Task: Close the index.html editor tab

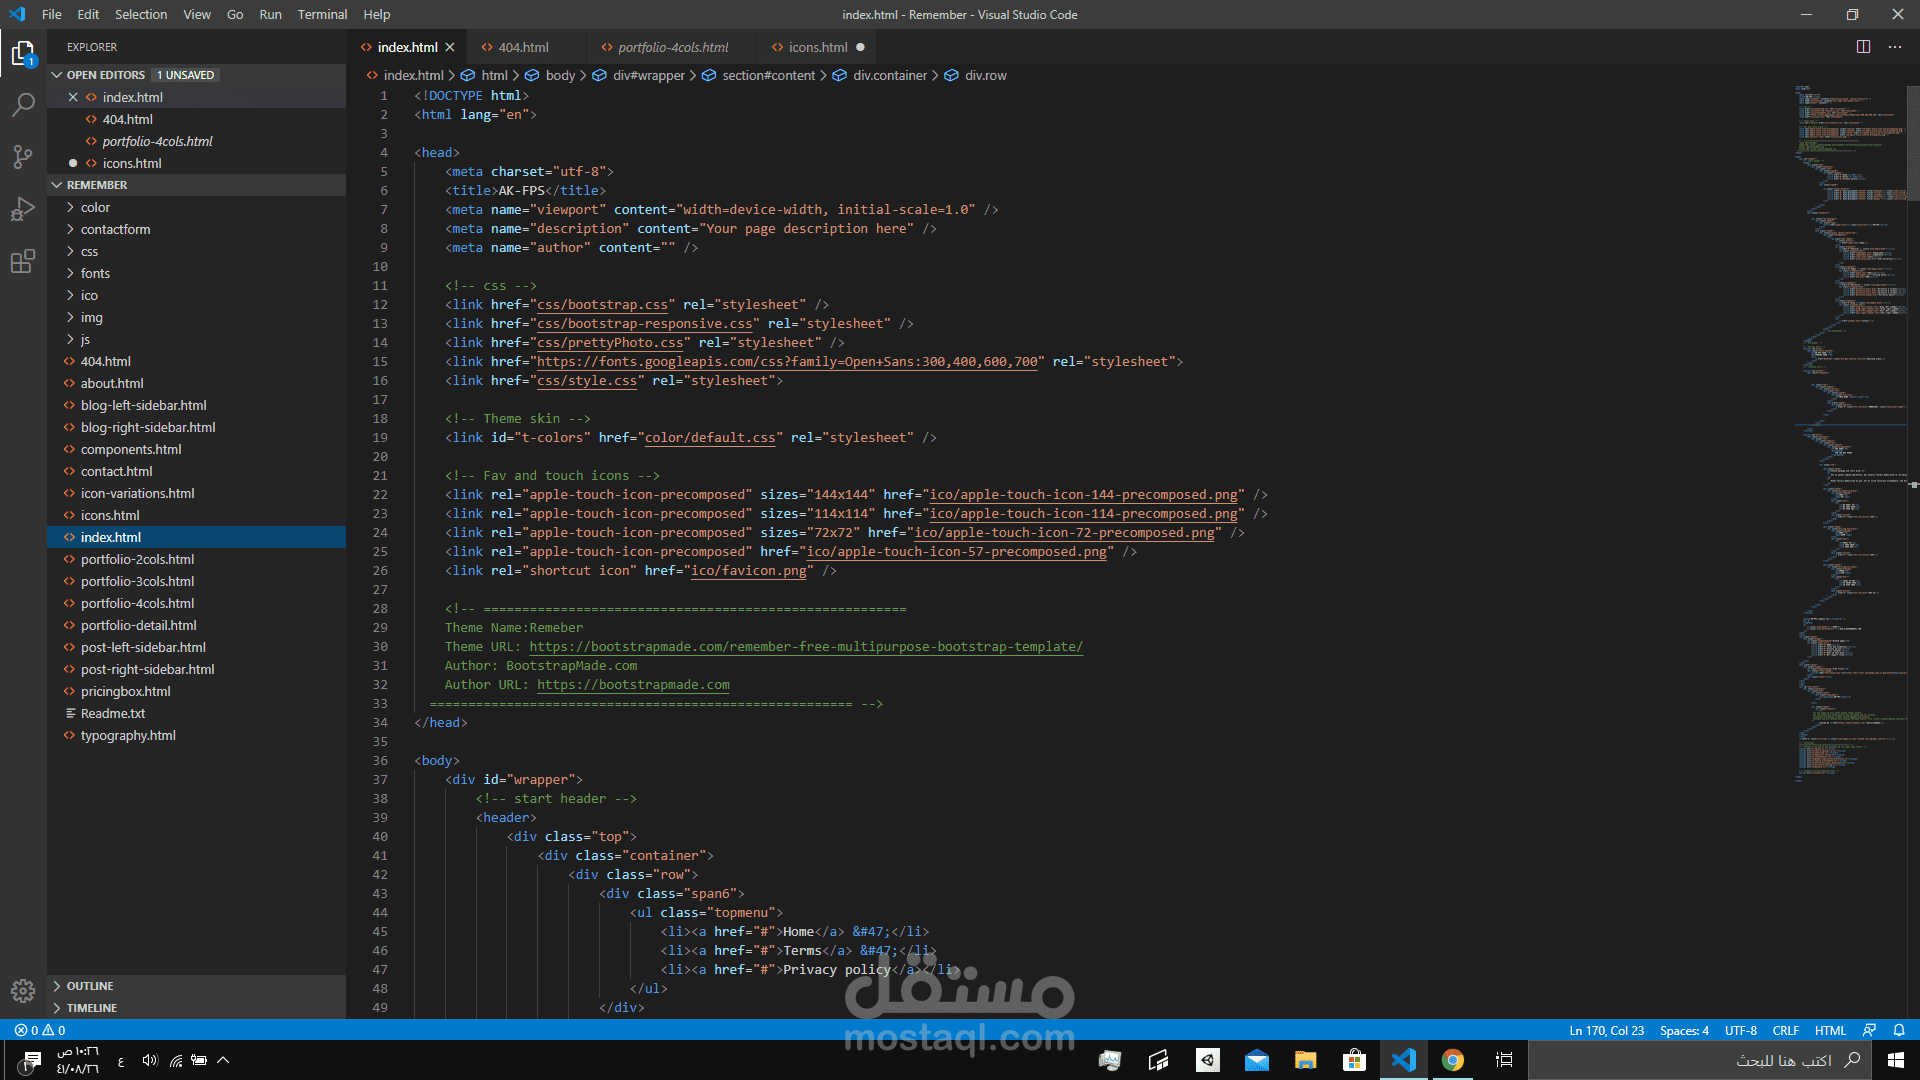Action: click(x=450, y=47)
